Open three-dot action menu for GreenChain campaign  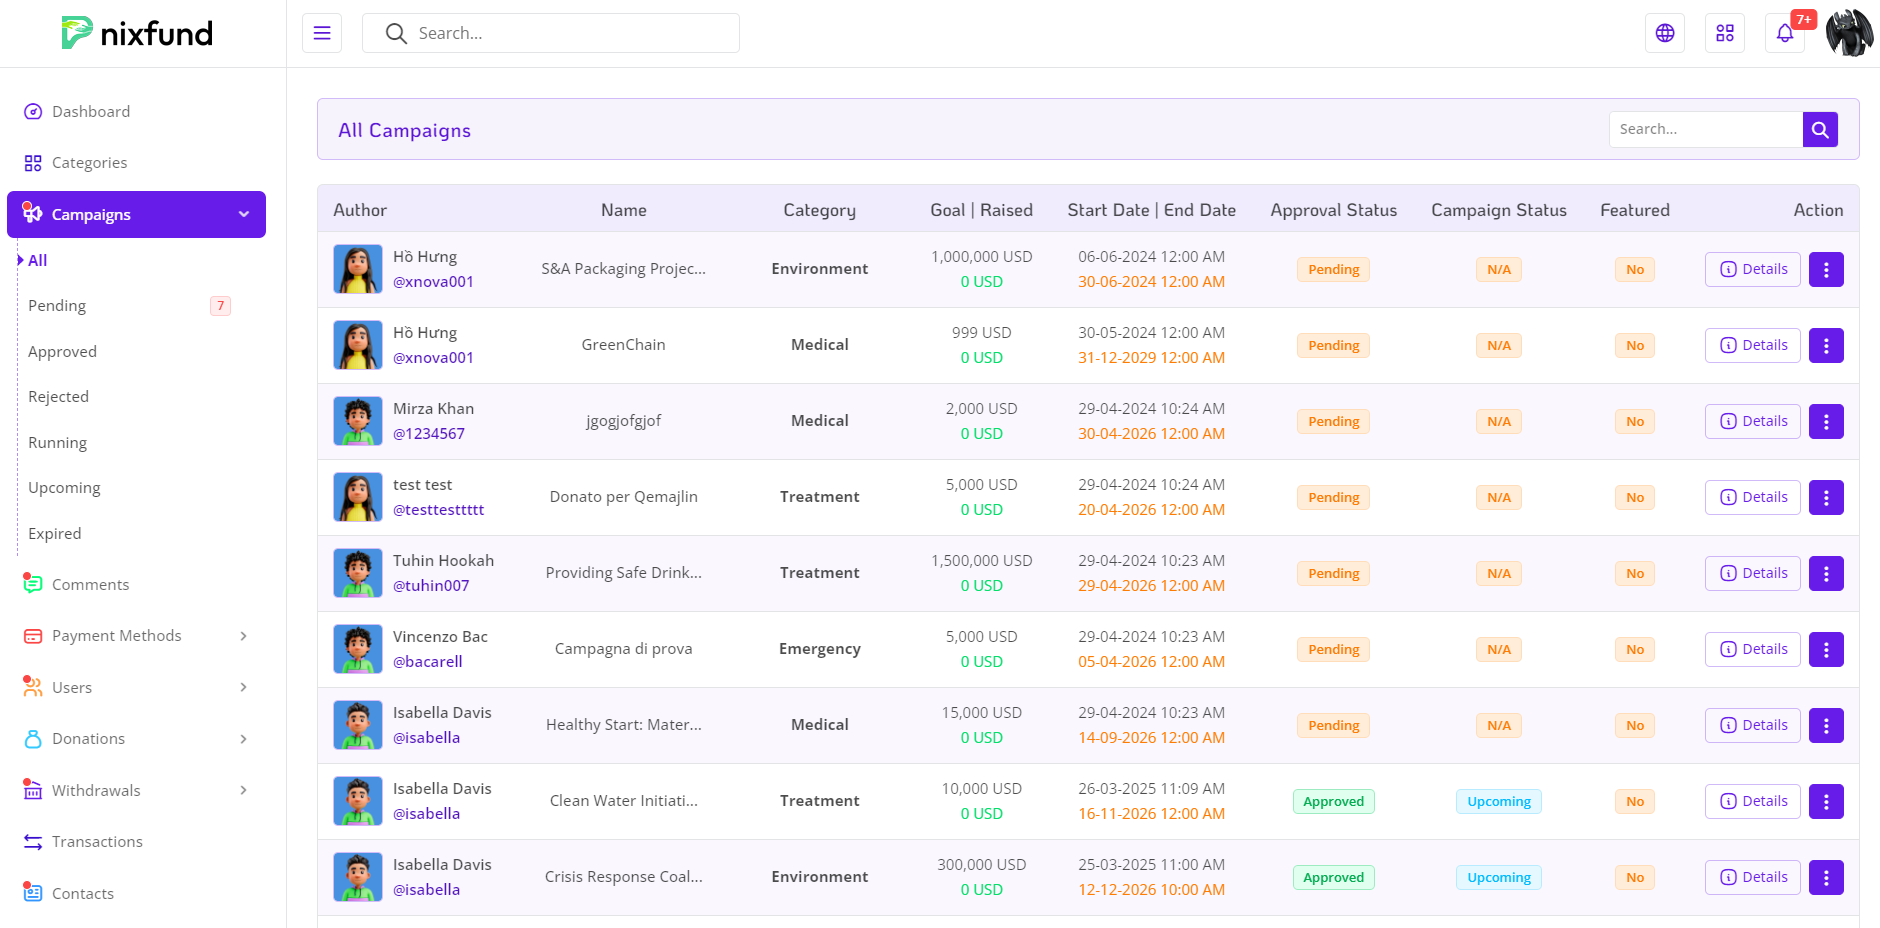click(1826, 346)
